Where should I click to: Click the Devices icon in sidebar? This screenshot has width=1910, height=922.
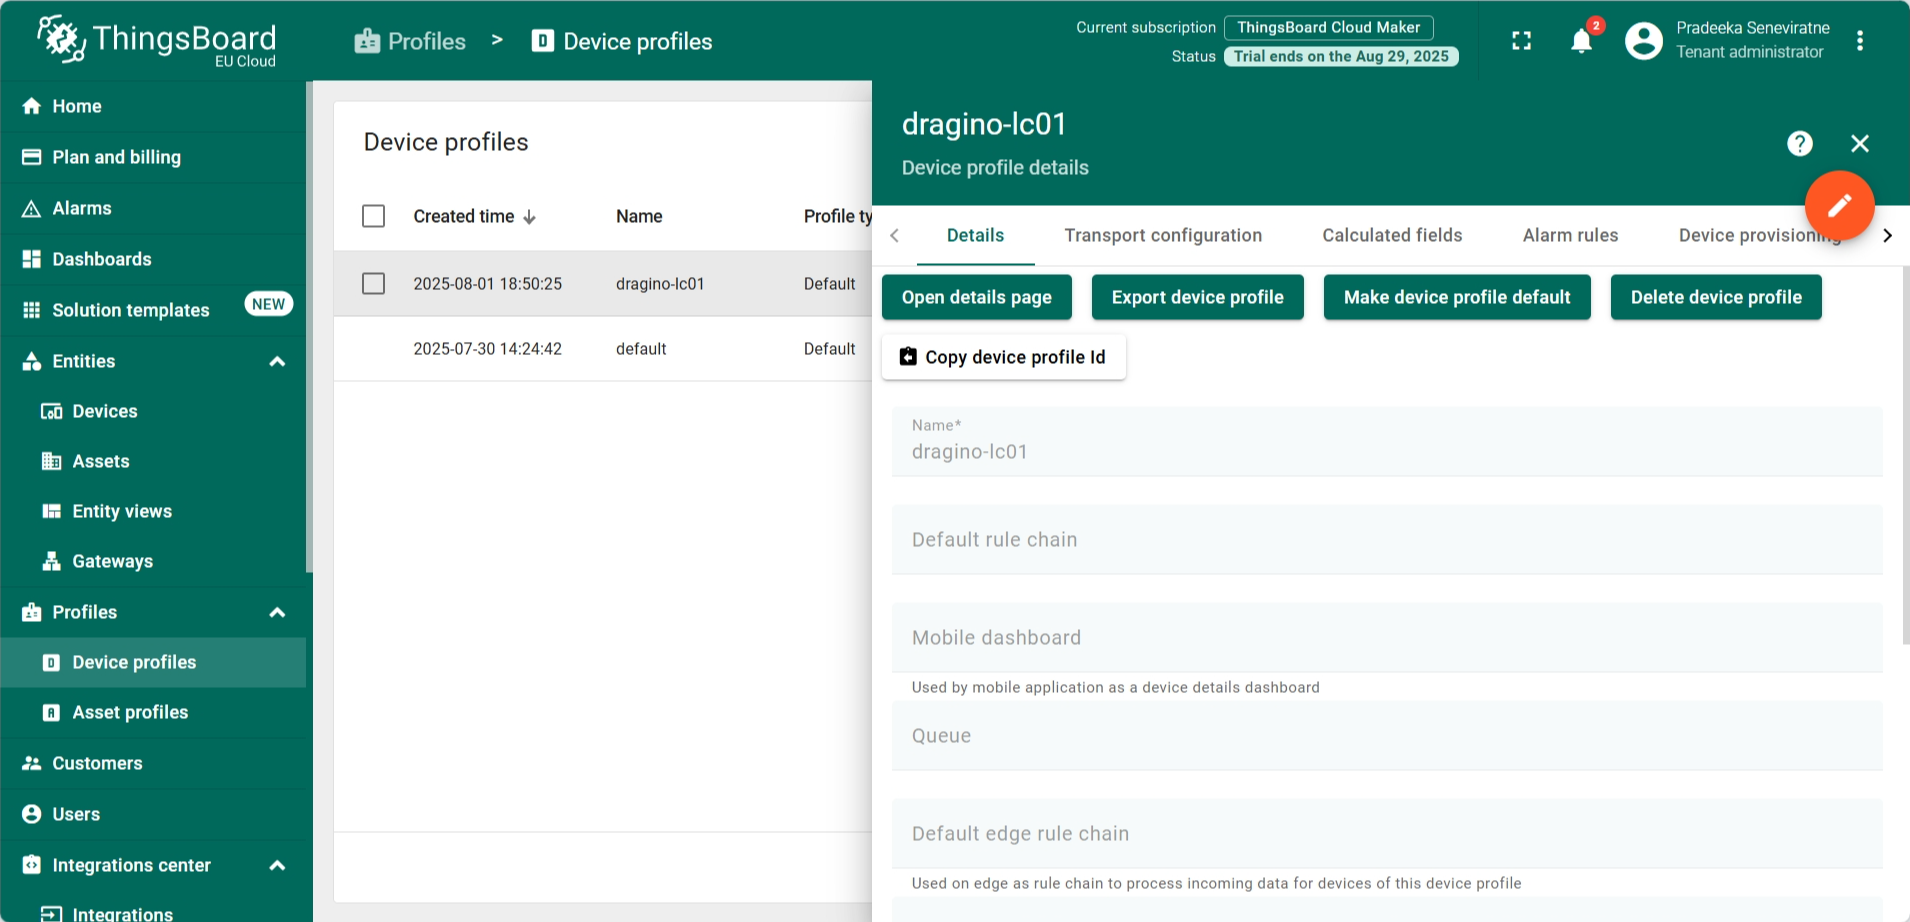click(52, 411)
